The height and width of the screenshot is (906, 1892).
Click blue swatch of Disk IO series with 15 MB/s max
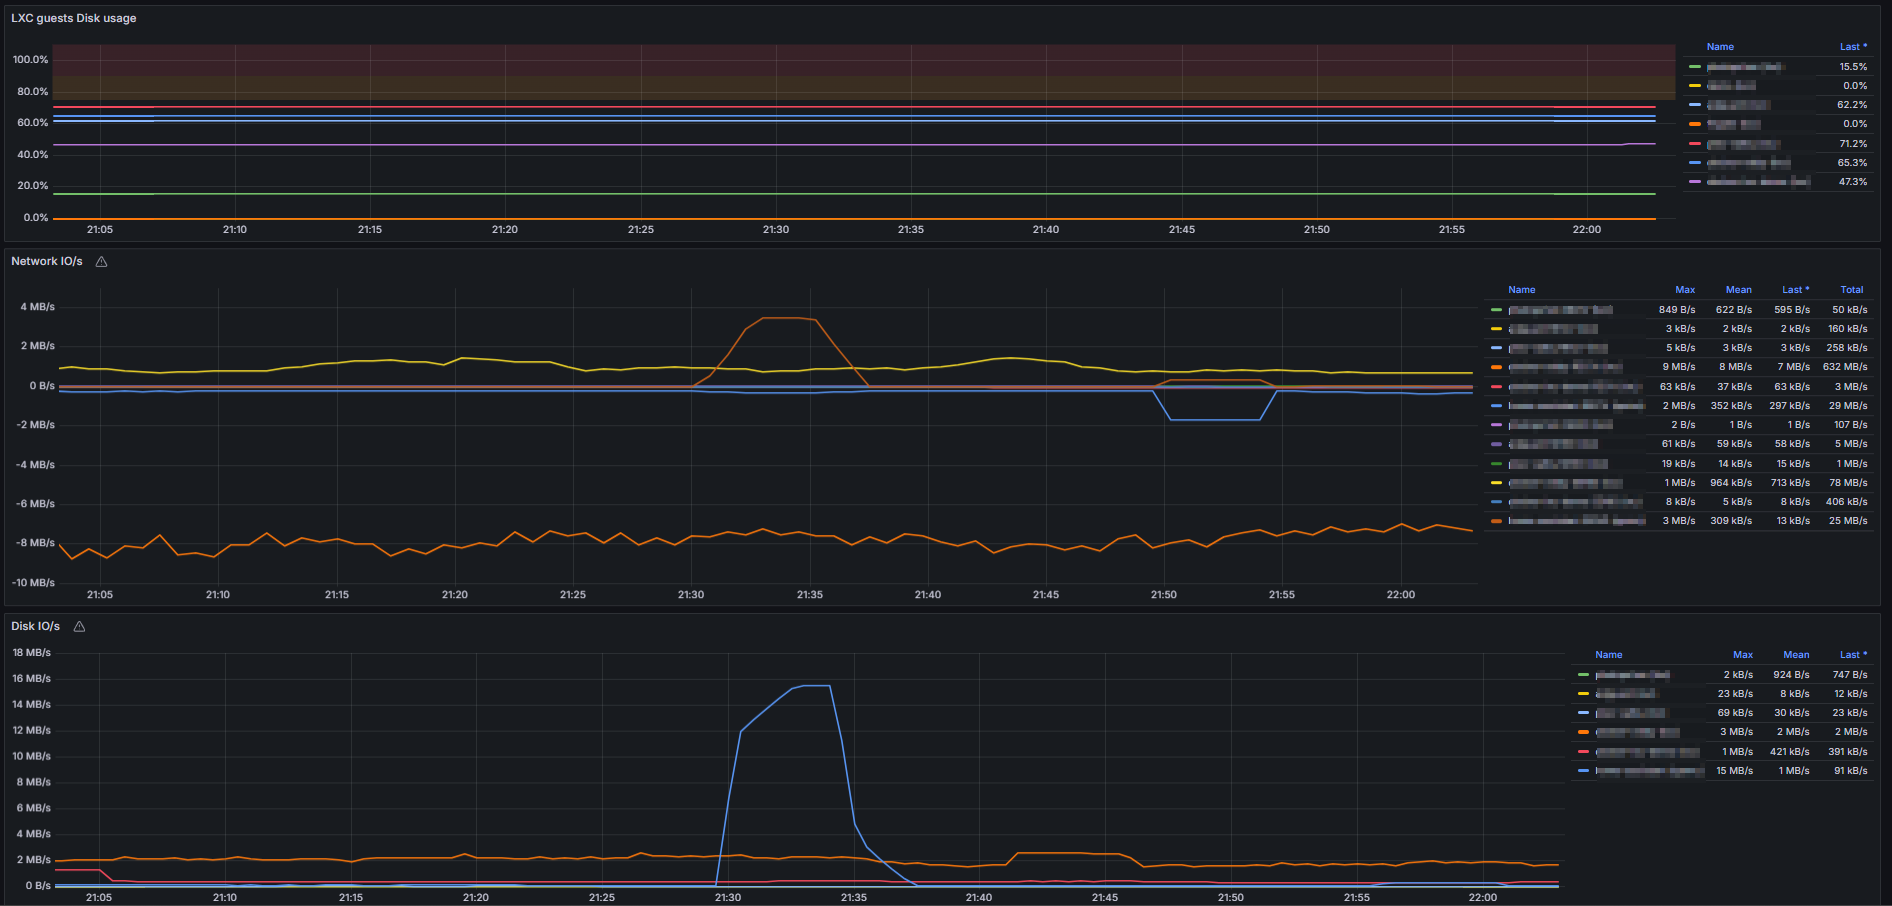click(1583, 771)
